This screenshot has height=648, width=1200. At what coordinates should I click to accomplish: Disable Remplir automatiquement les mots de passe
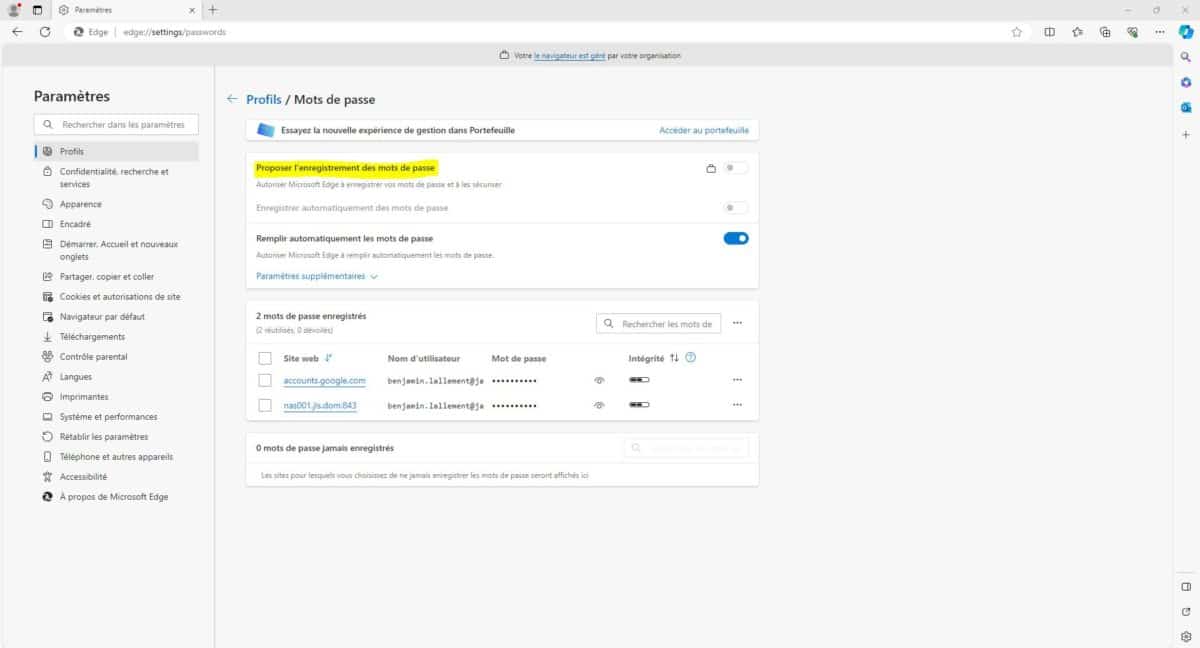coord(735,238)
